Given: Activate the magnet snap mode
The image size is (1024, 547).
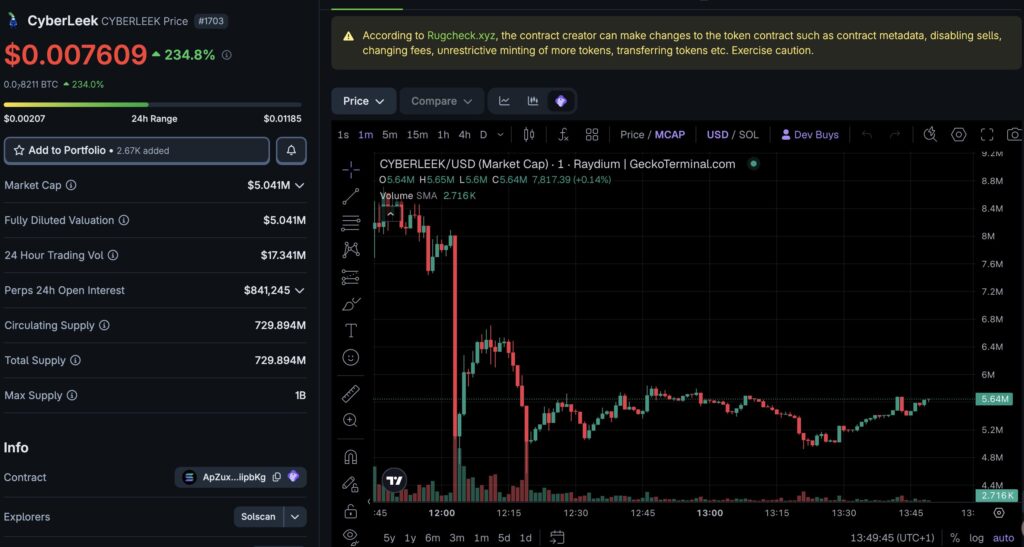Looking at the screenshot, I should pyautogui.click(x=351, y=456).
